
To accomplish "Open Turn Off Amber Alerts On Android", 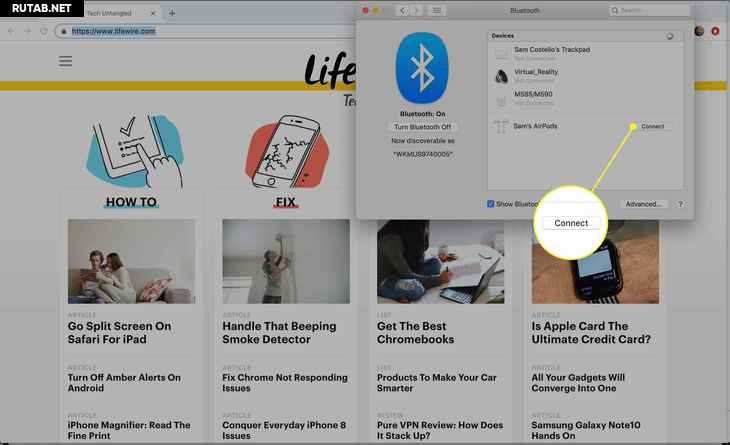I will point(124,383).
